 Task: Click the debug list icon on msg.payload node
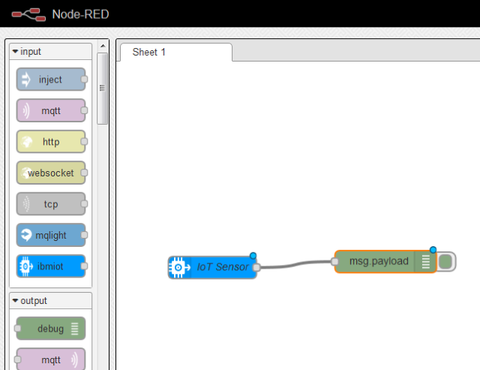426,262
